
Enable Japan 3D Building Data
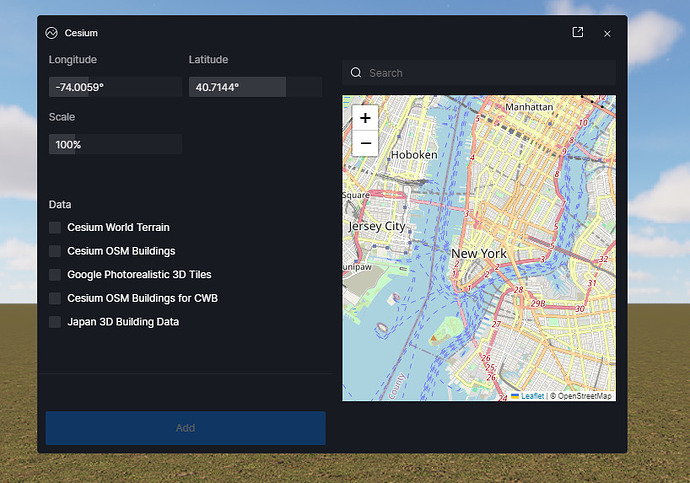tap(55, 322)
